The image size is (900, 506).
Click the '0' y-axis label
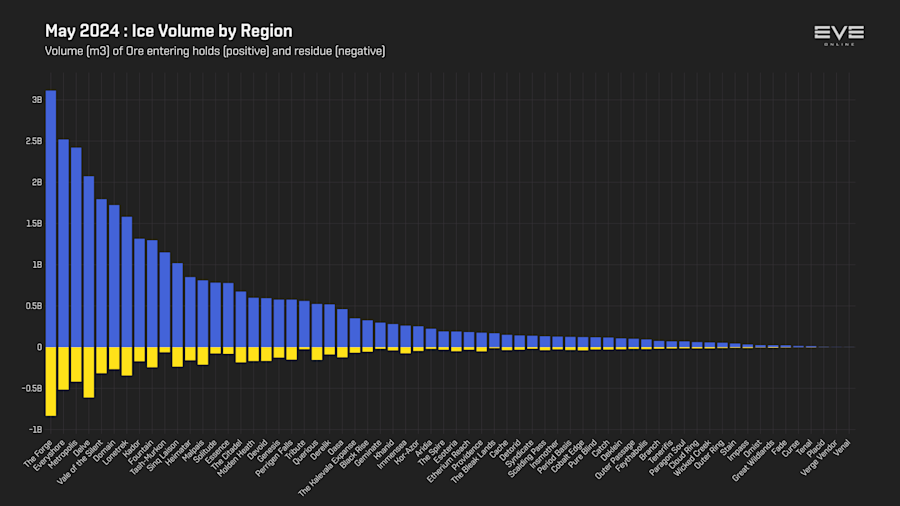[39, 347]
